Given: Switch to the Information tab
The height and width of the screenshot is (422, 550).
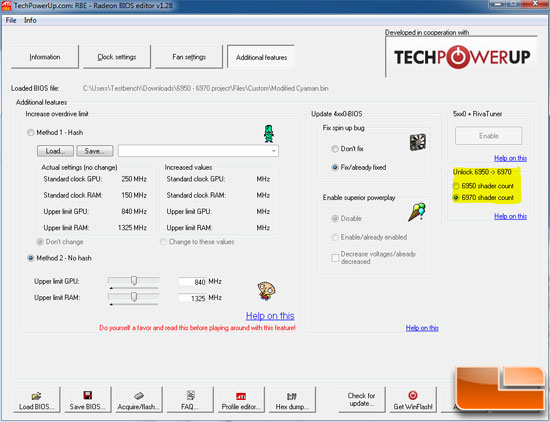Looking at the screenshot, I should tap(45, 57).
